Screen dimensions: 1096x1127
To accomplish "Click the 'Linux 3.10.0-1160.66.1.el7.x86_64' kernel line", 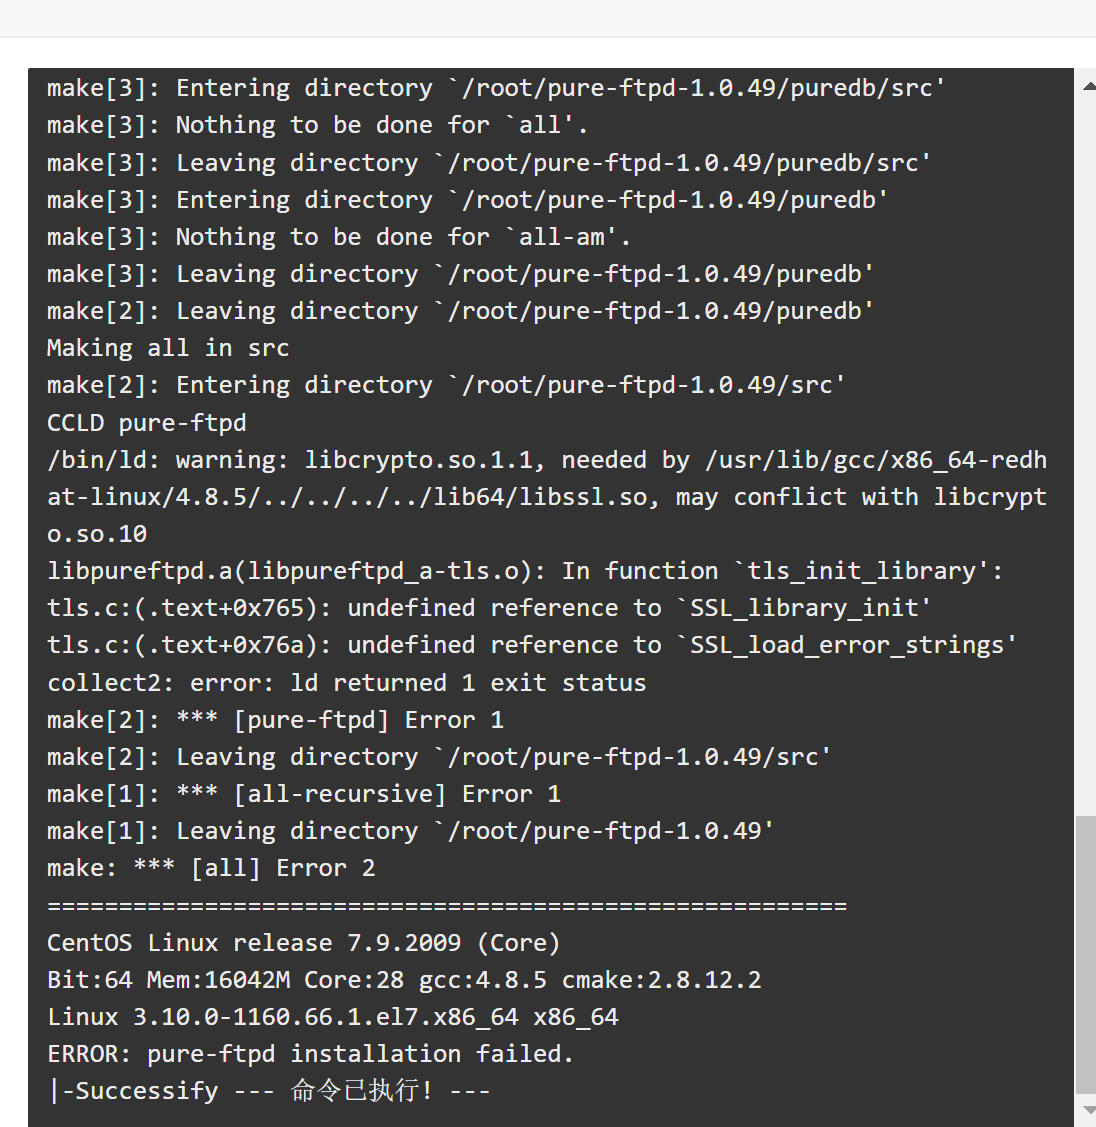I will (333, 1016).
